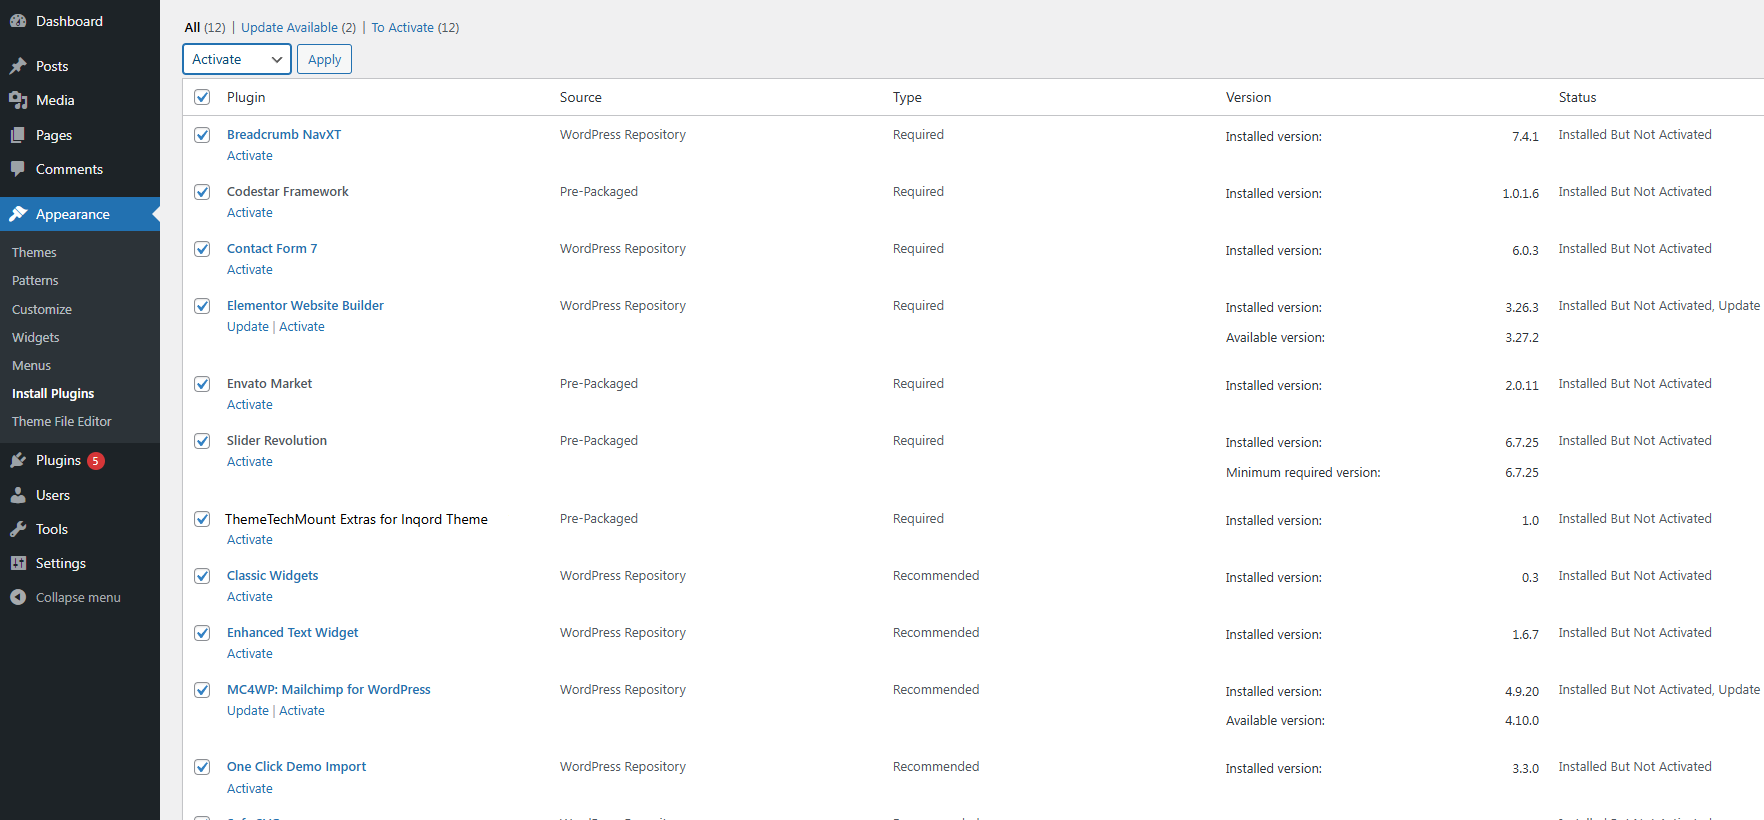Uncheck the MC4WP Mailchimp checkbox

tap(202, 690)
